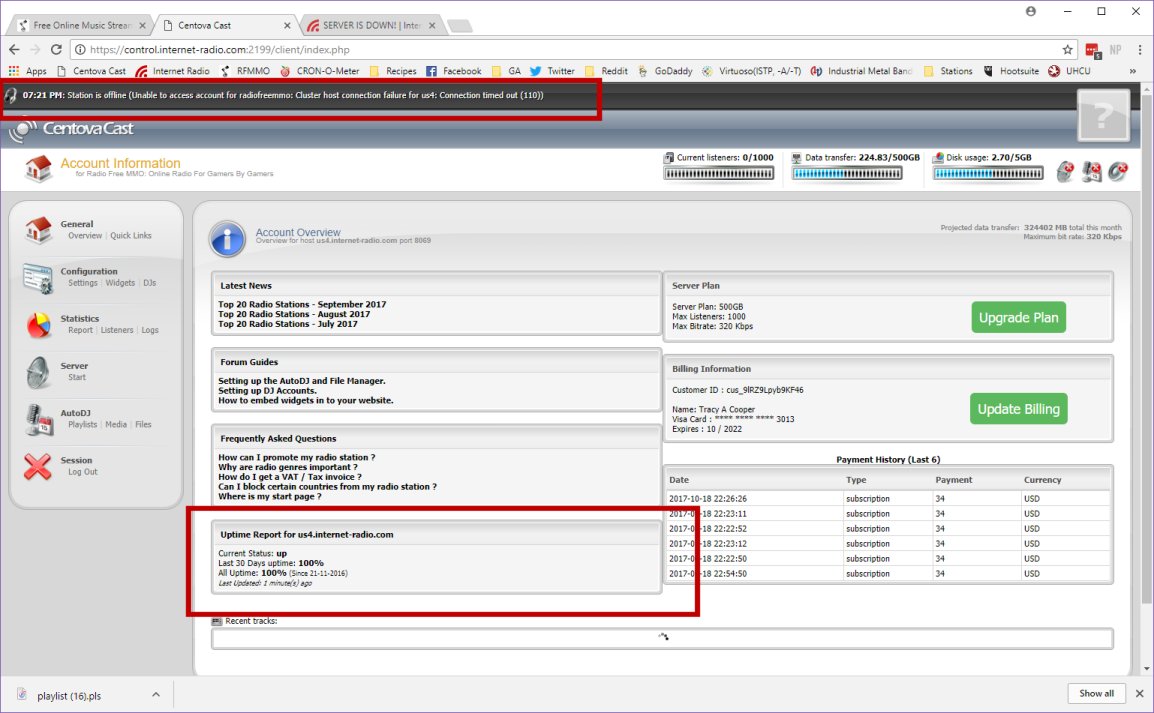Image resolution: width=1154 pixels, height=713 pixels.
Task: Click the Statistics pie chart icon
Action: click(38, 324)
